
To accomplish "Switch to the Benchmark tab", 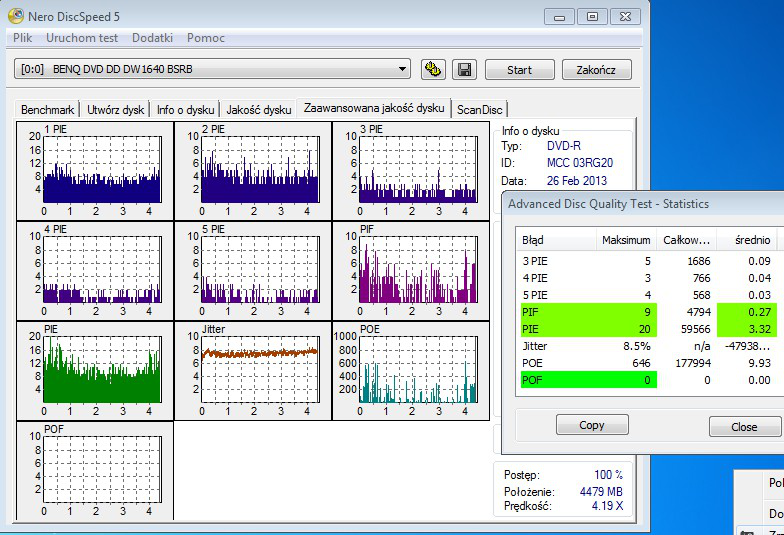I will point(48,110).
